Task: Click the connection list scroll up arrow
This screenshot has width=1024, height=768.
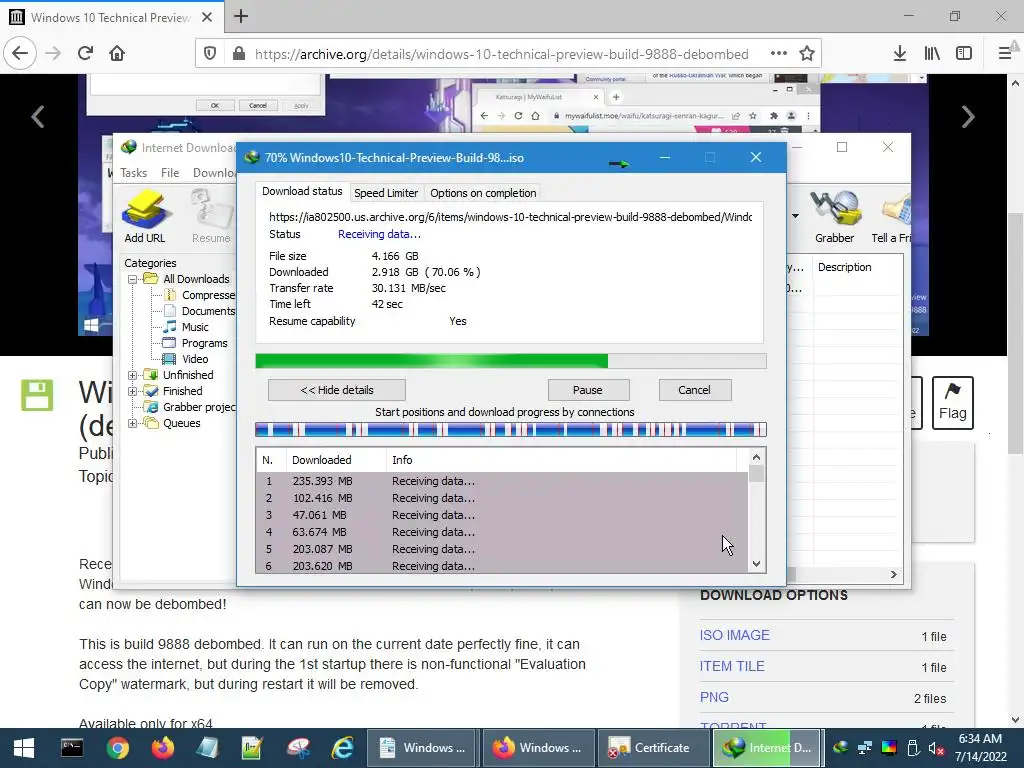Action: pos(756,458)
